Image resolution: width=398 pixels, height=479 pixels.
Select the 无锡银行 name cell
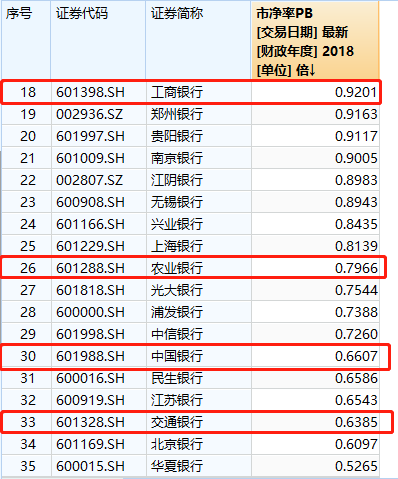(177, 202)
